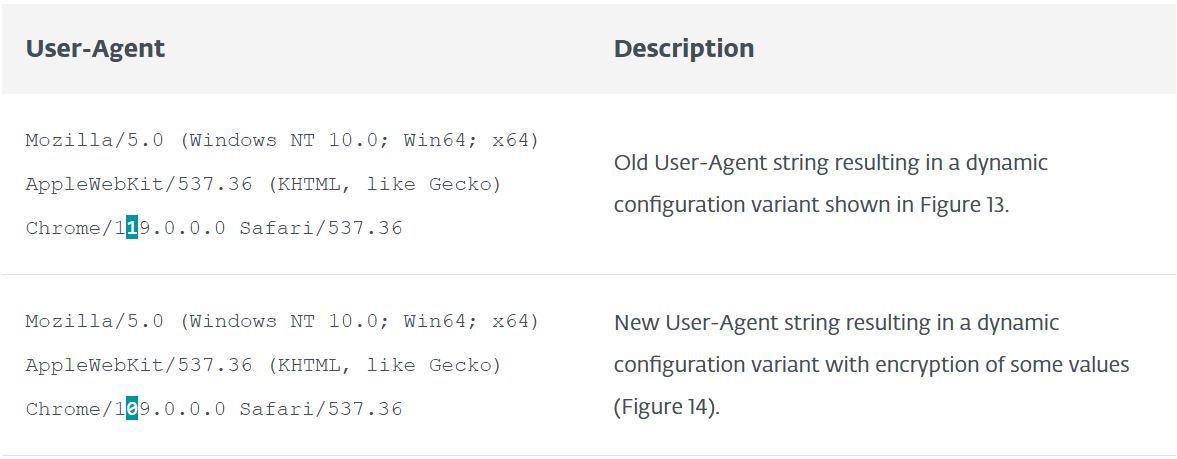Viewport: 1177px width, 459px height.
Task: Click 'Win64; x64' in the first row
Action: [x=471, y=140]
